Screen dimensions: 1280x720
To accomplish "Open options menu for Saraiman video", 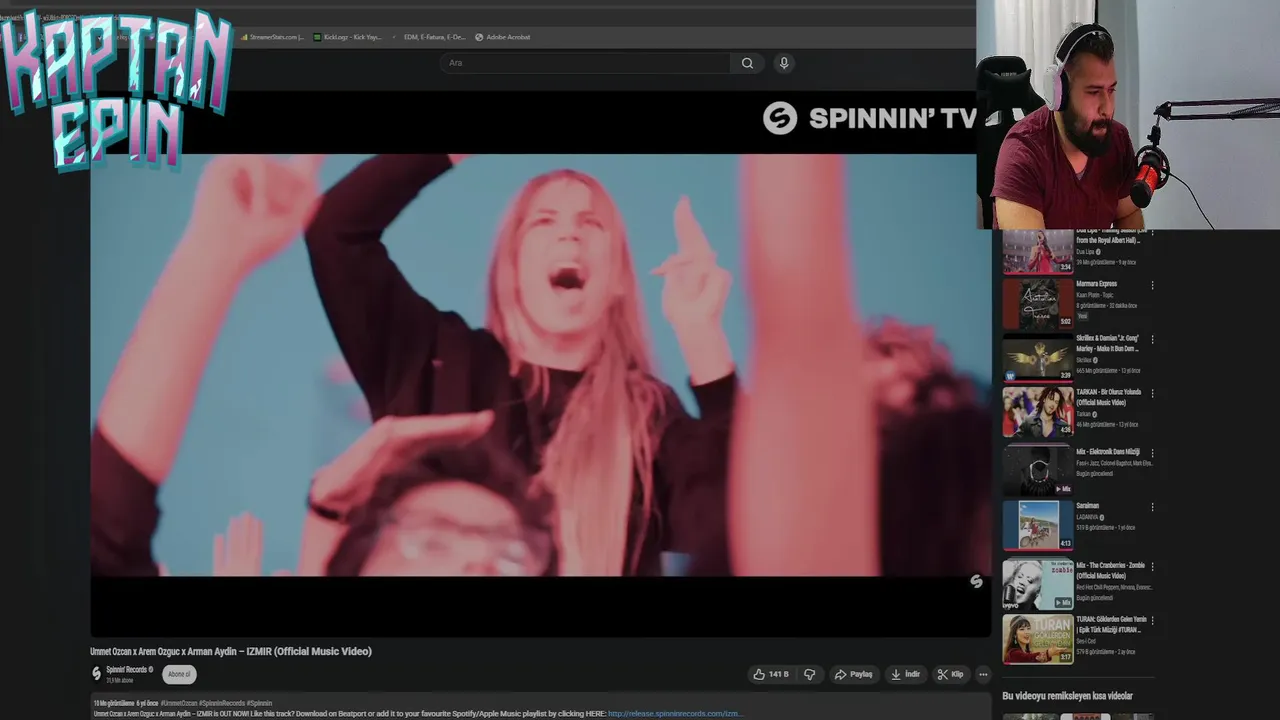I will click(1152, 507).
